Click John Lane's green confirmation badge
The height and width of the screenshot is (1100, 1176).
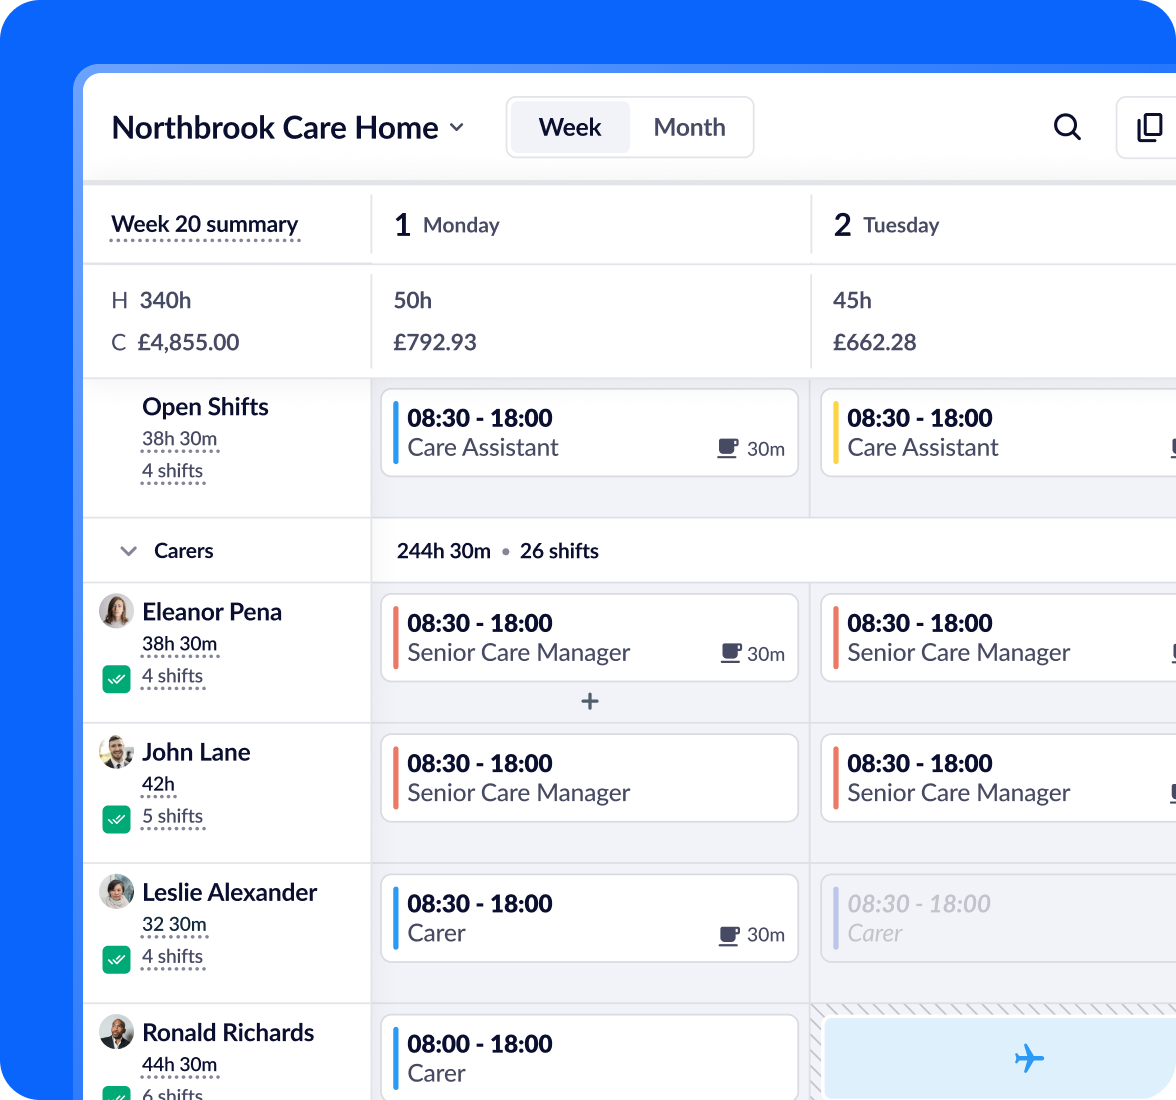(x=116, y=819)
